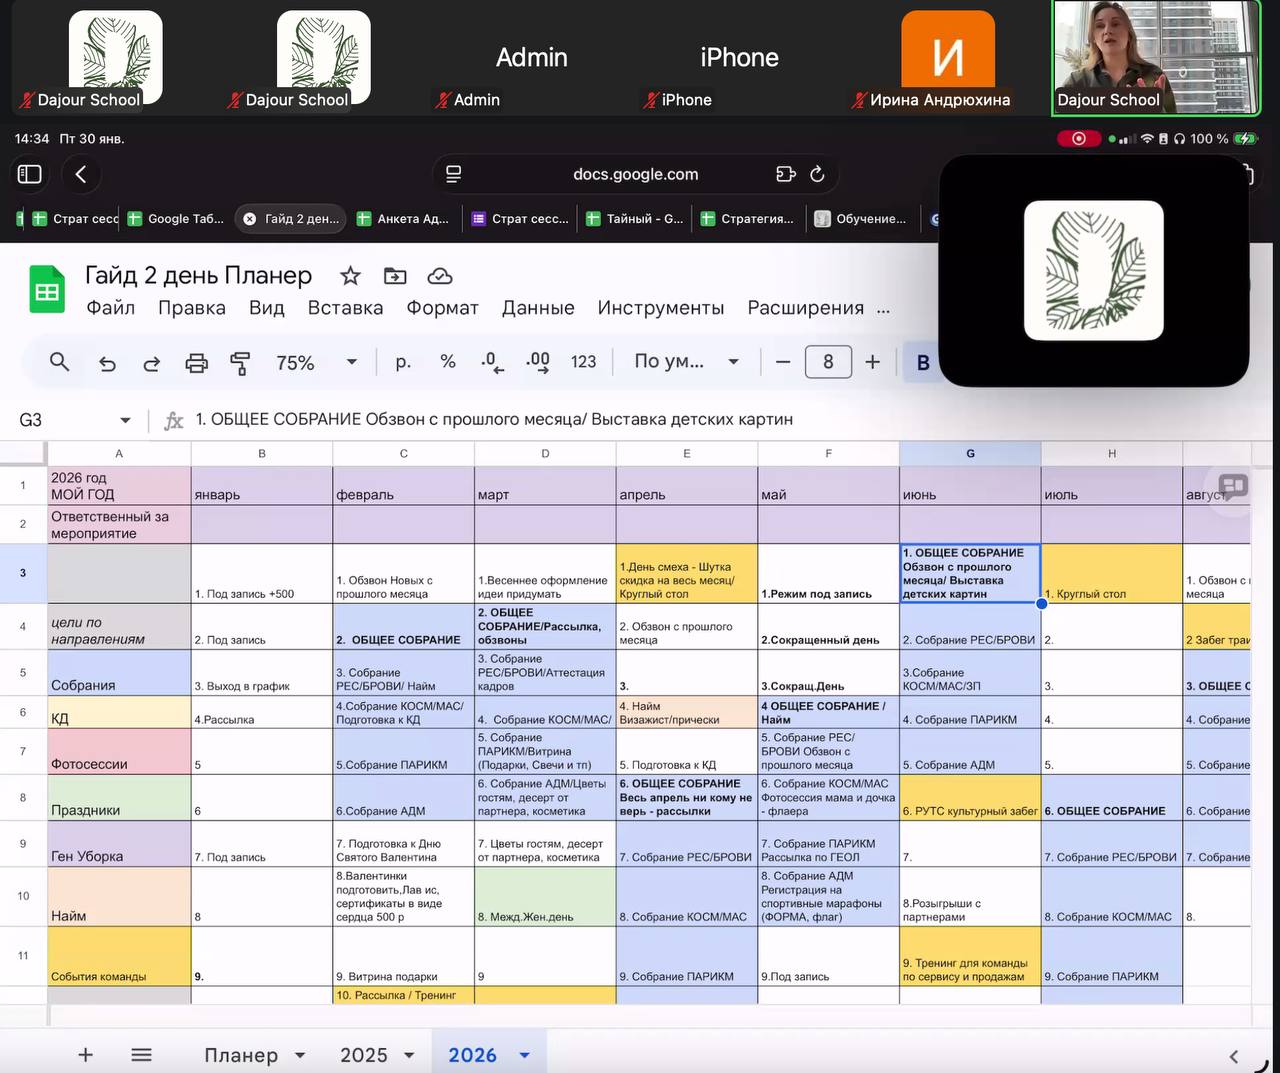Click the redo arrow icon
1280x1073 pixels.
[151, 362]
